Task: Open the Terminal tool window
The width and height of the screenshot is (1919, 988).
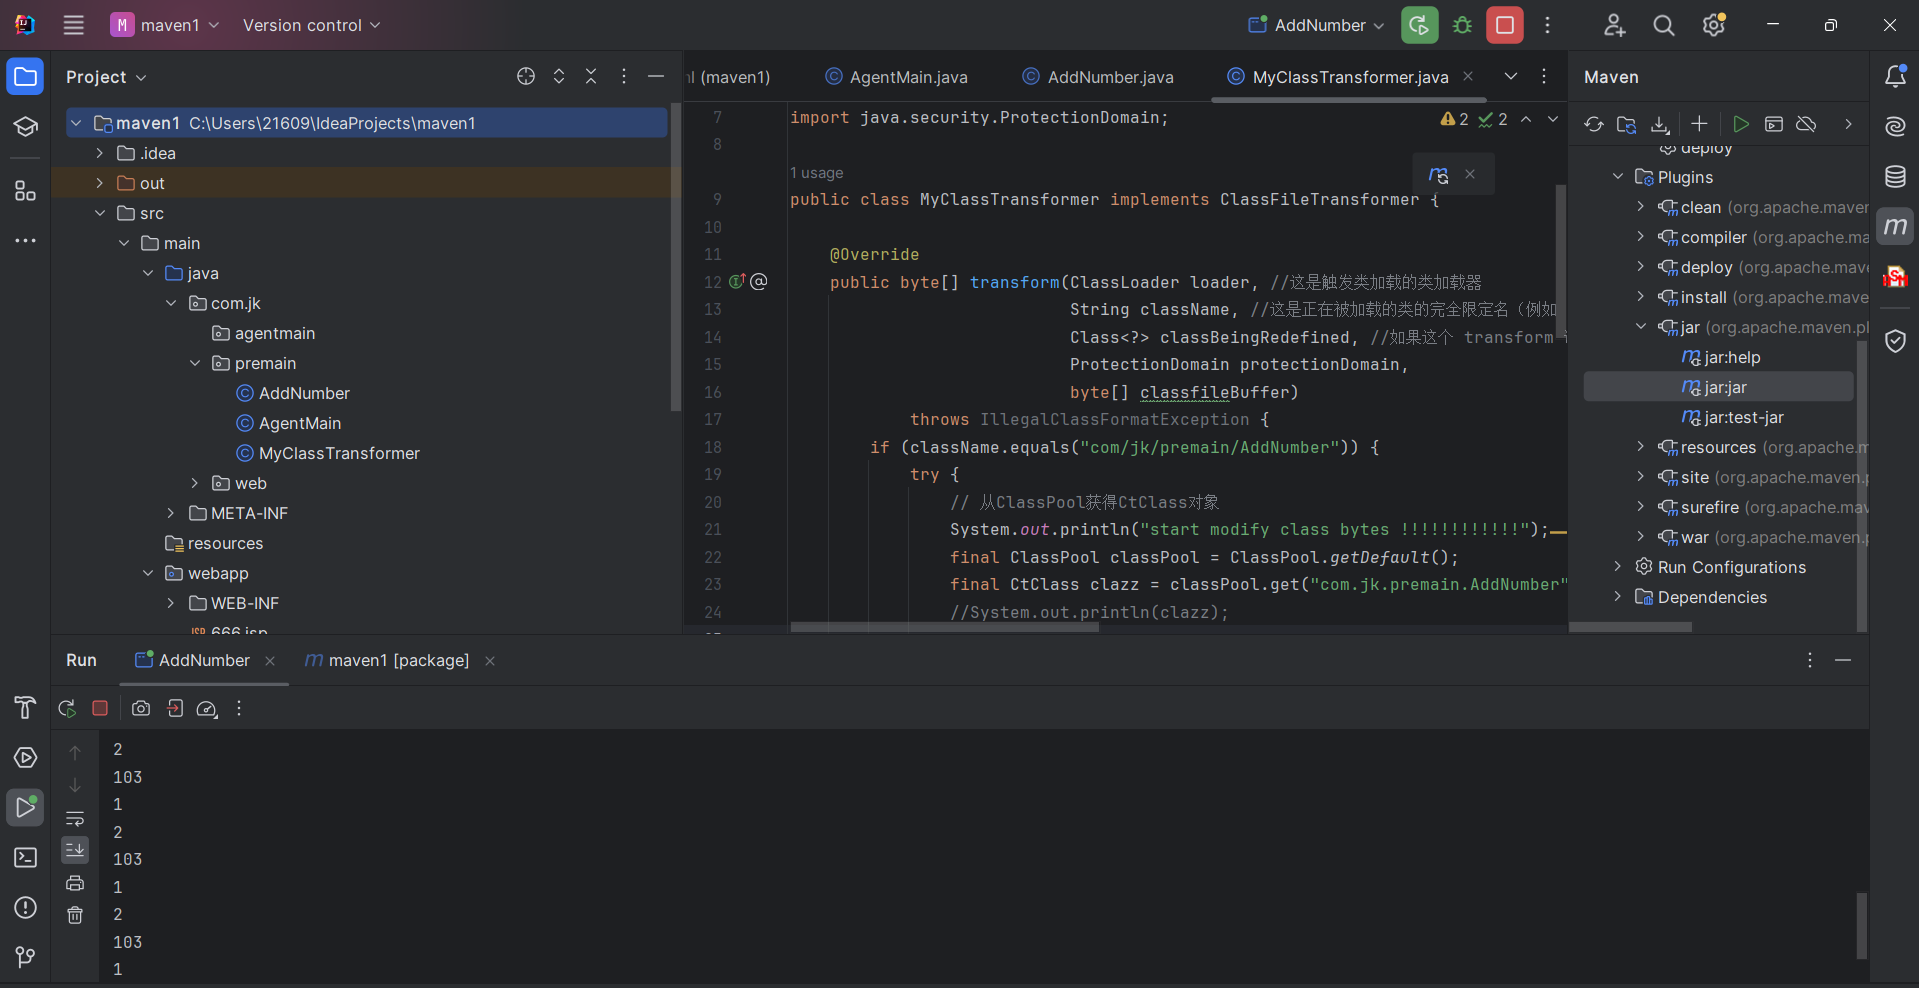Action: click(25, 858)
